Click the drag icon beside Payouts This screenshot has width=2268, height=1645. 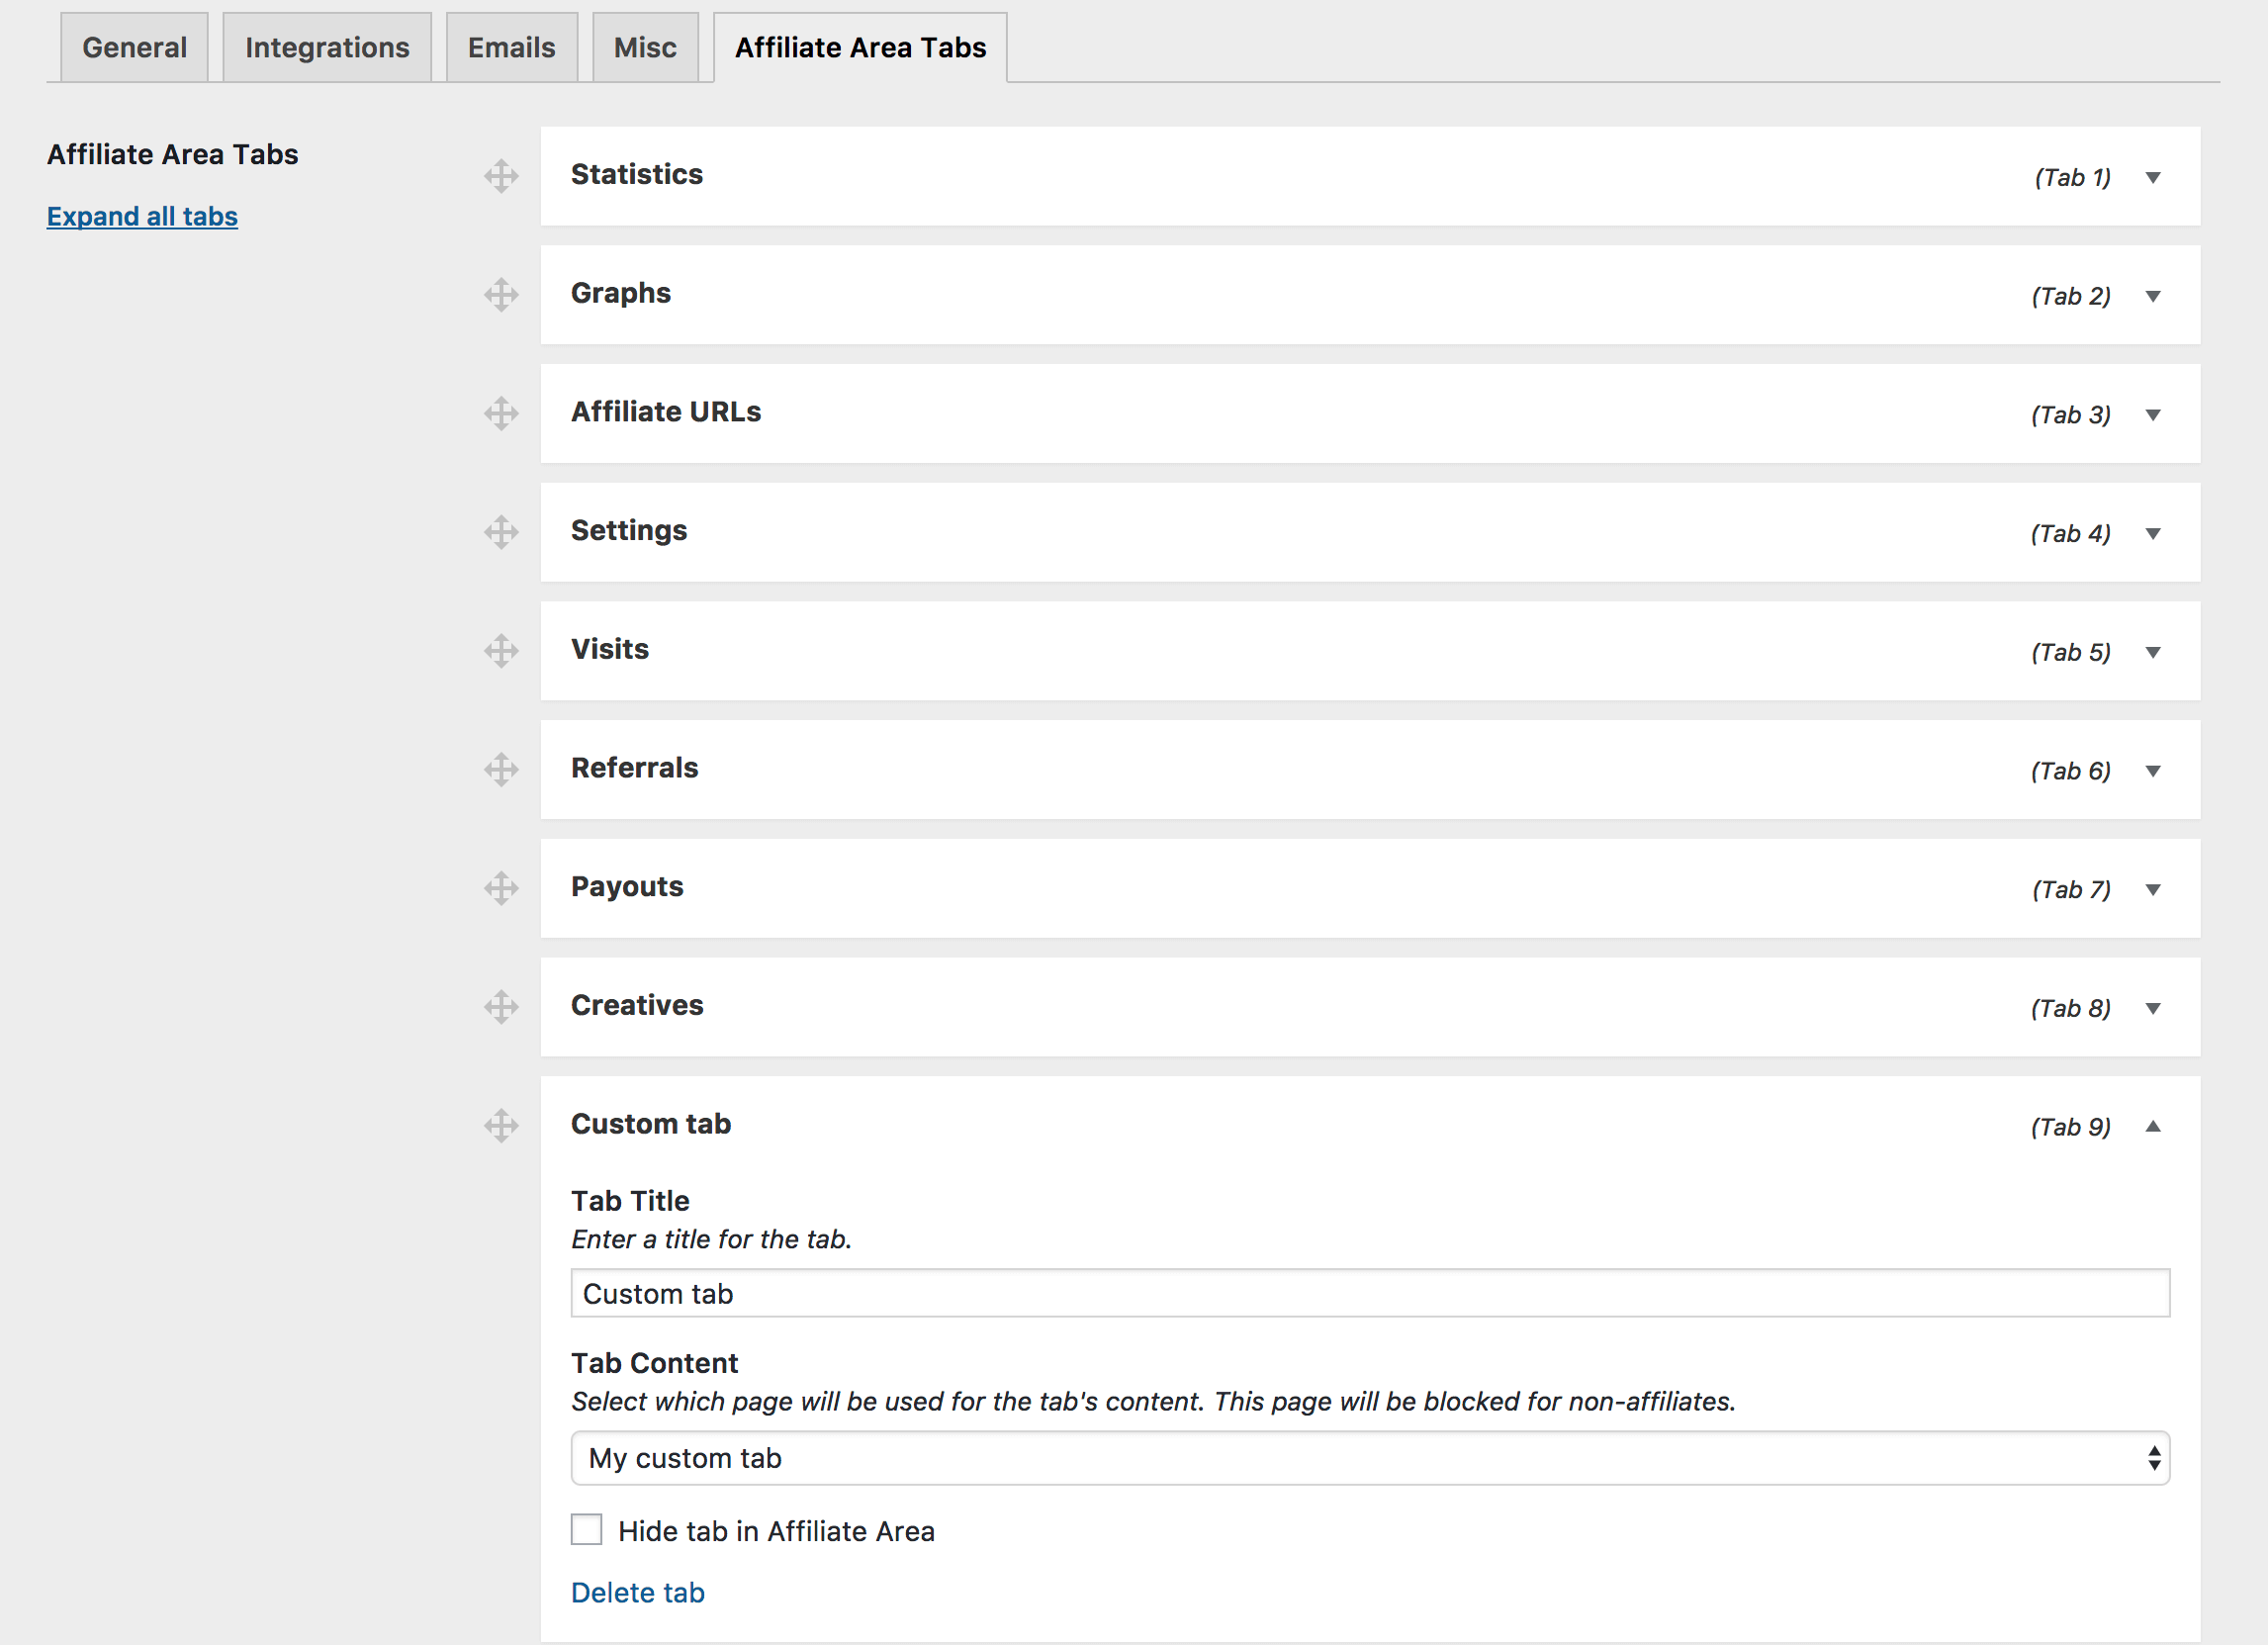[501, 888]
